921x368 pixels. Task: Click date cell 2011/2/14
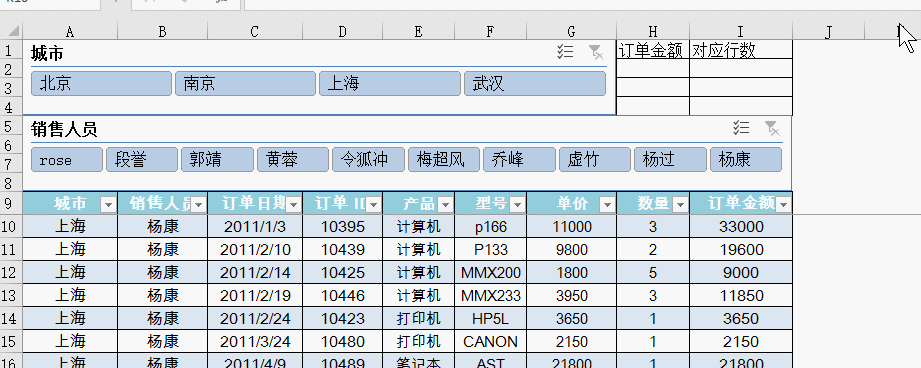pos(255,272)
